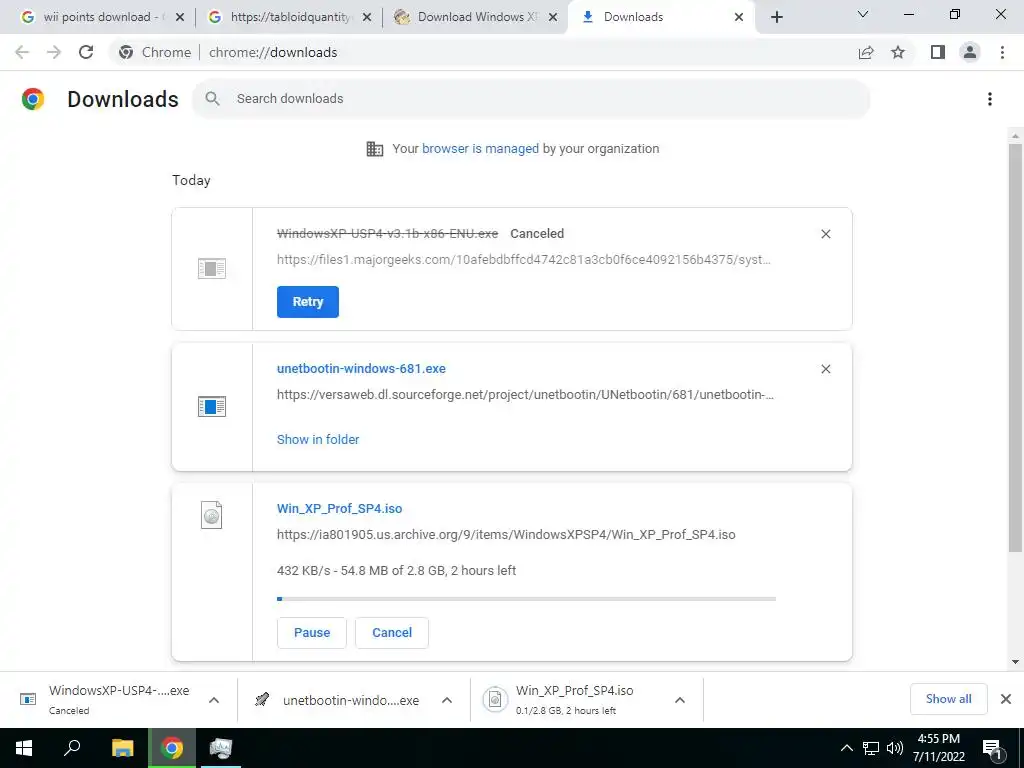
Task: Open the unetbootin-windows-681.exe file link
Action: click(361, 368)
